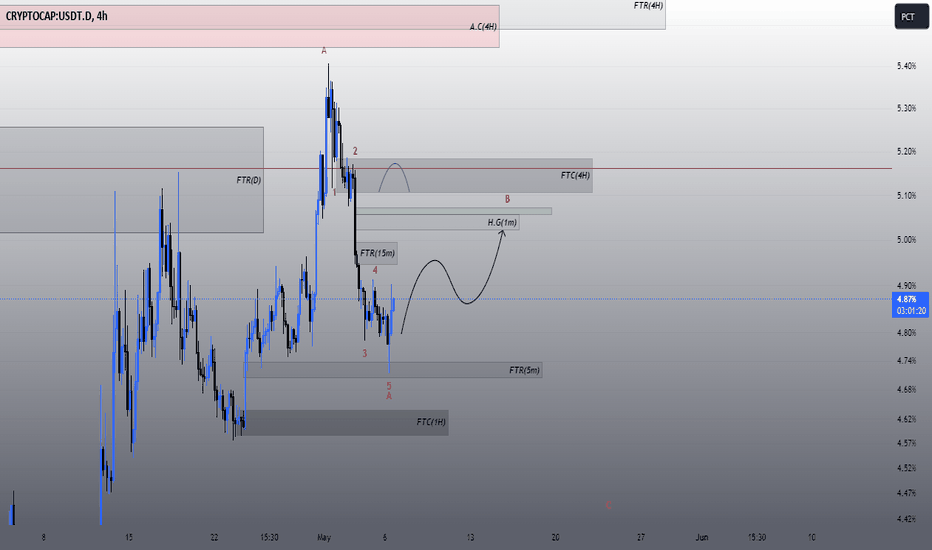
Task: Select the red wave label 4
Action: pos(375,270)
